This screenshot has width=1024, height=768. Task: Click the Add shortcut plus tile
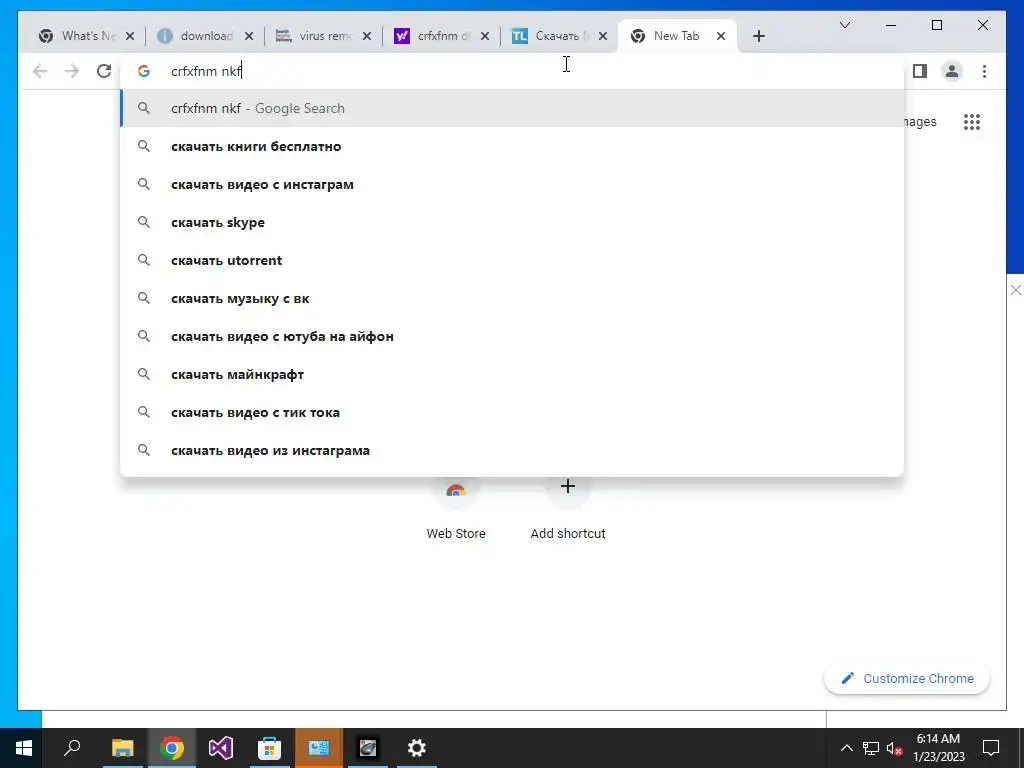568,509
